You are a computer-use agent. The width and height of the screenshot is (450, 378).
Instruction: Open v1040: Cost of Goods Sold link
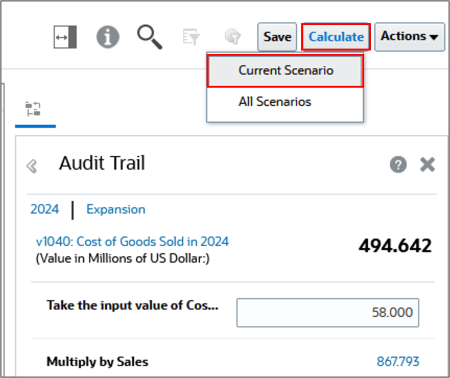coord(132,241)
